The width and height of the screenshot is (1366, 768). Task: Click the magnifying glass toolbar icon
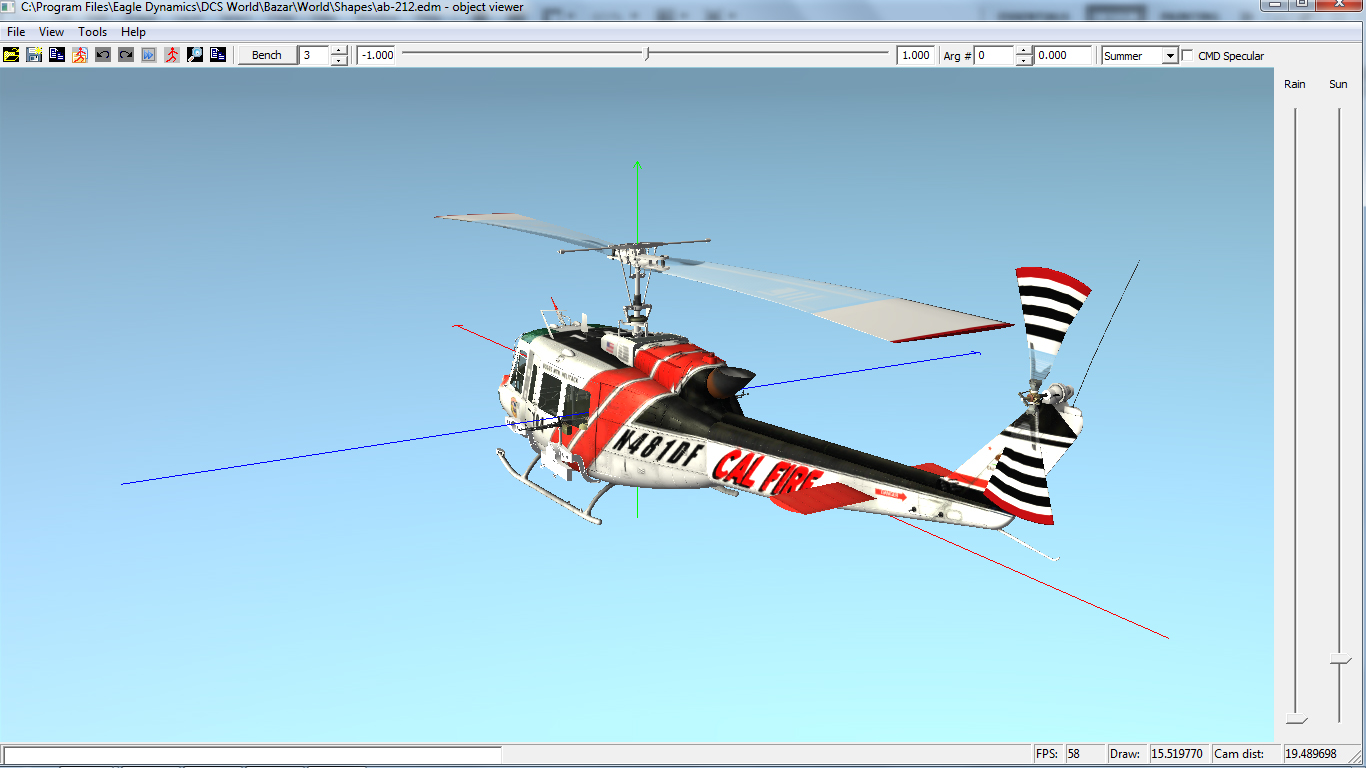[x=195, y=55]
